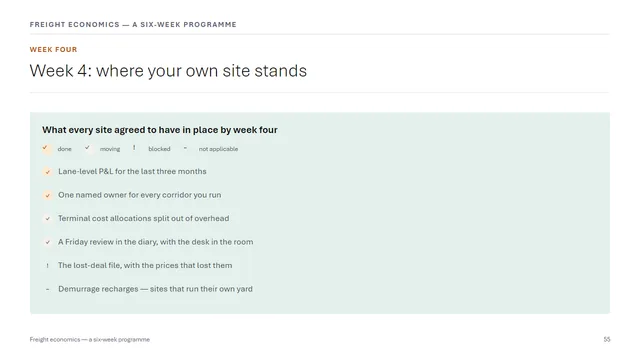
Task: Select 'The lost-deal file' checklist line
Action: 145,265
